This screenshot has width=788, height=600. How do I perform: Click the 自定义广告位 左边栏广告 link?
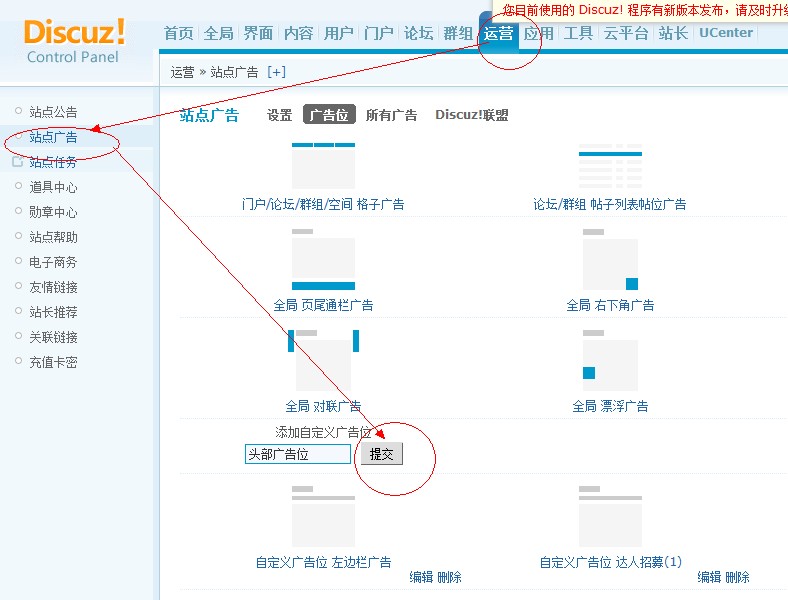point(323,562)
